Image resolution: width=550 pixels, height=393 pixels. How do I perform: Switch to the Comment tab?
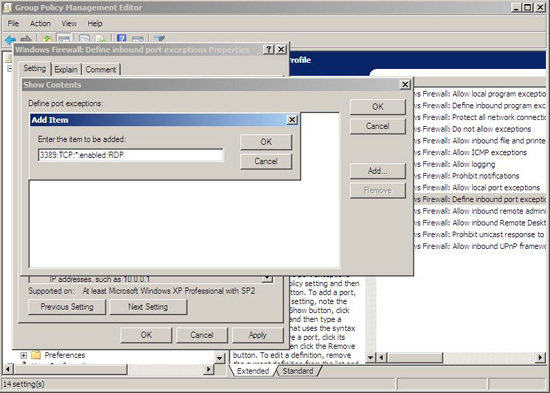tap(101, 69)
